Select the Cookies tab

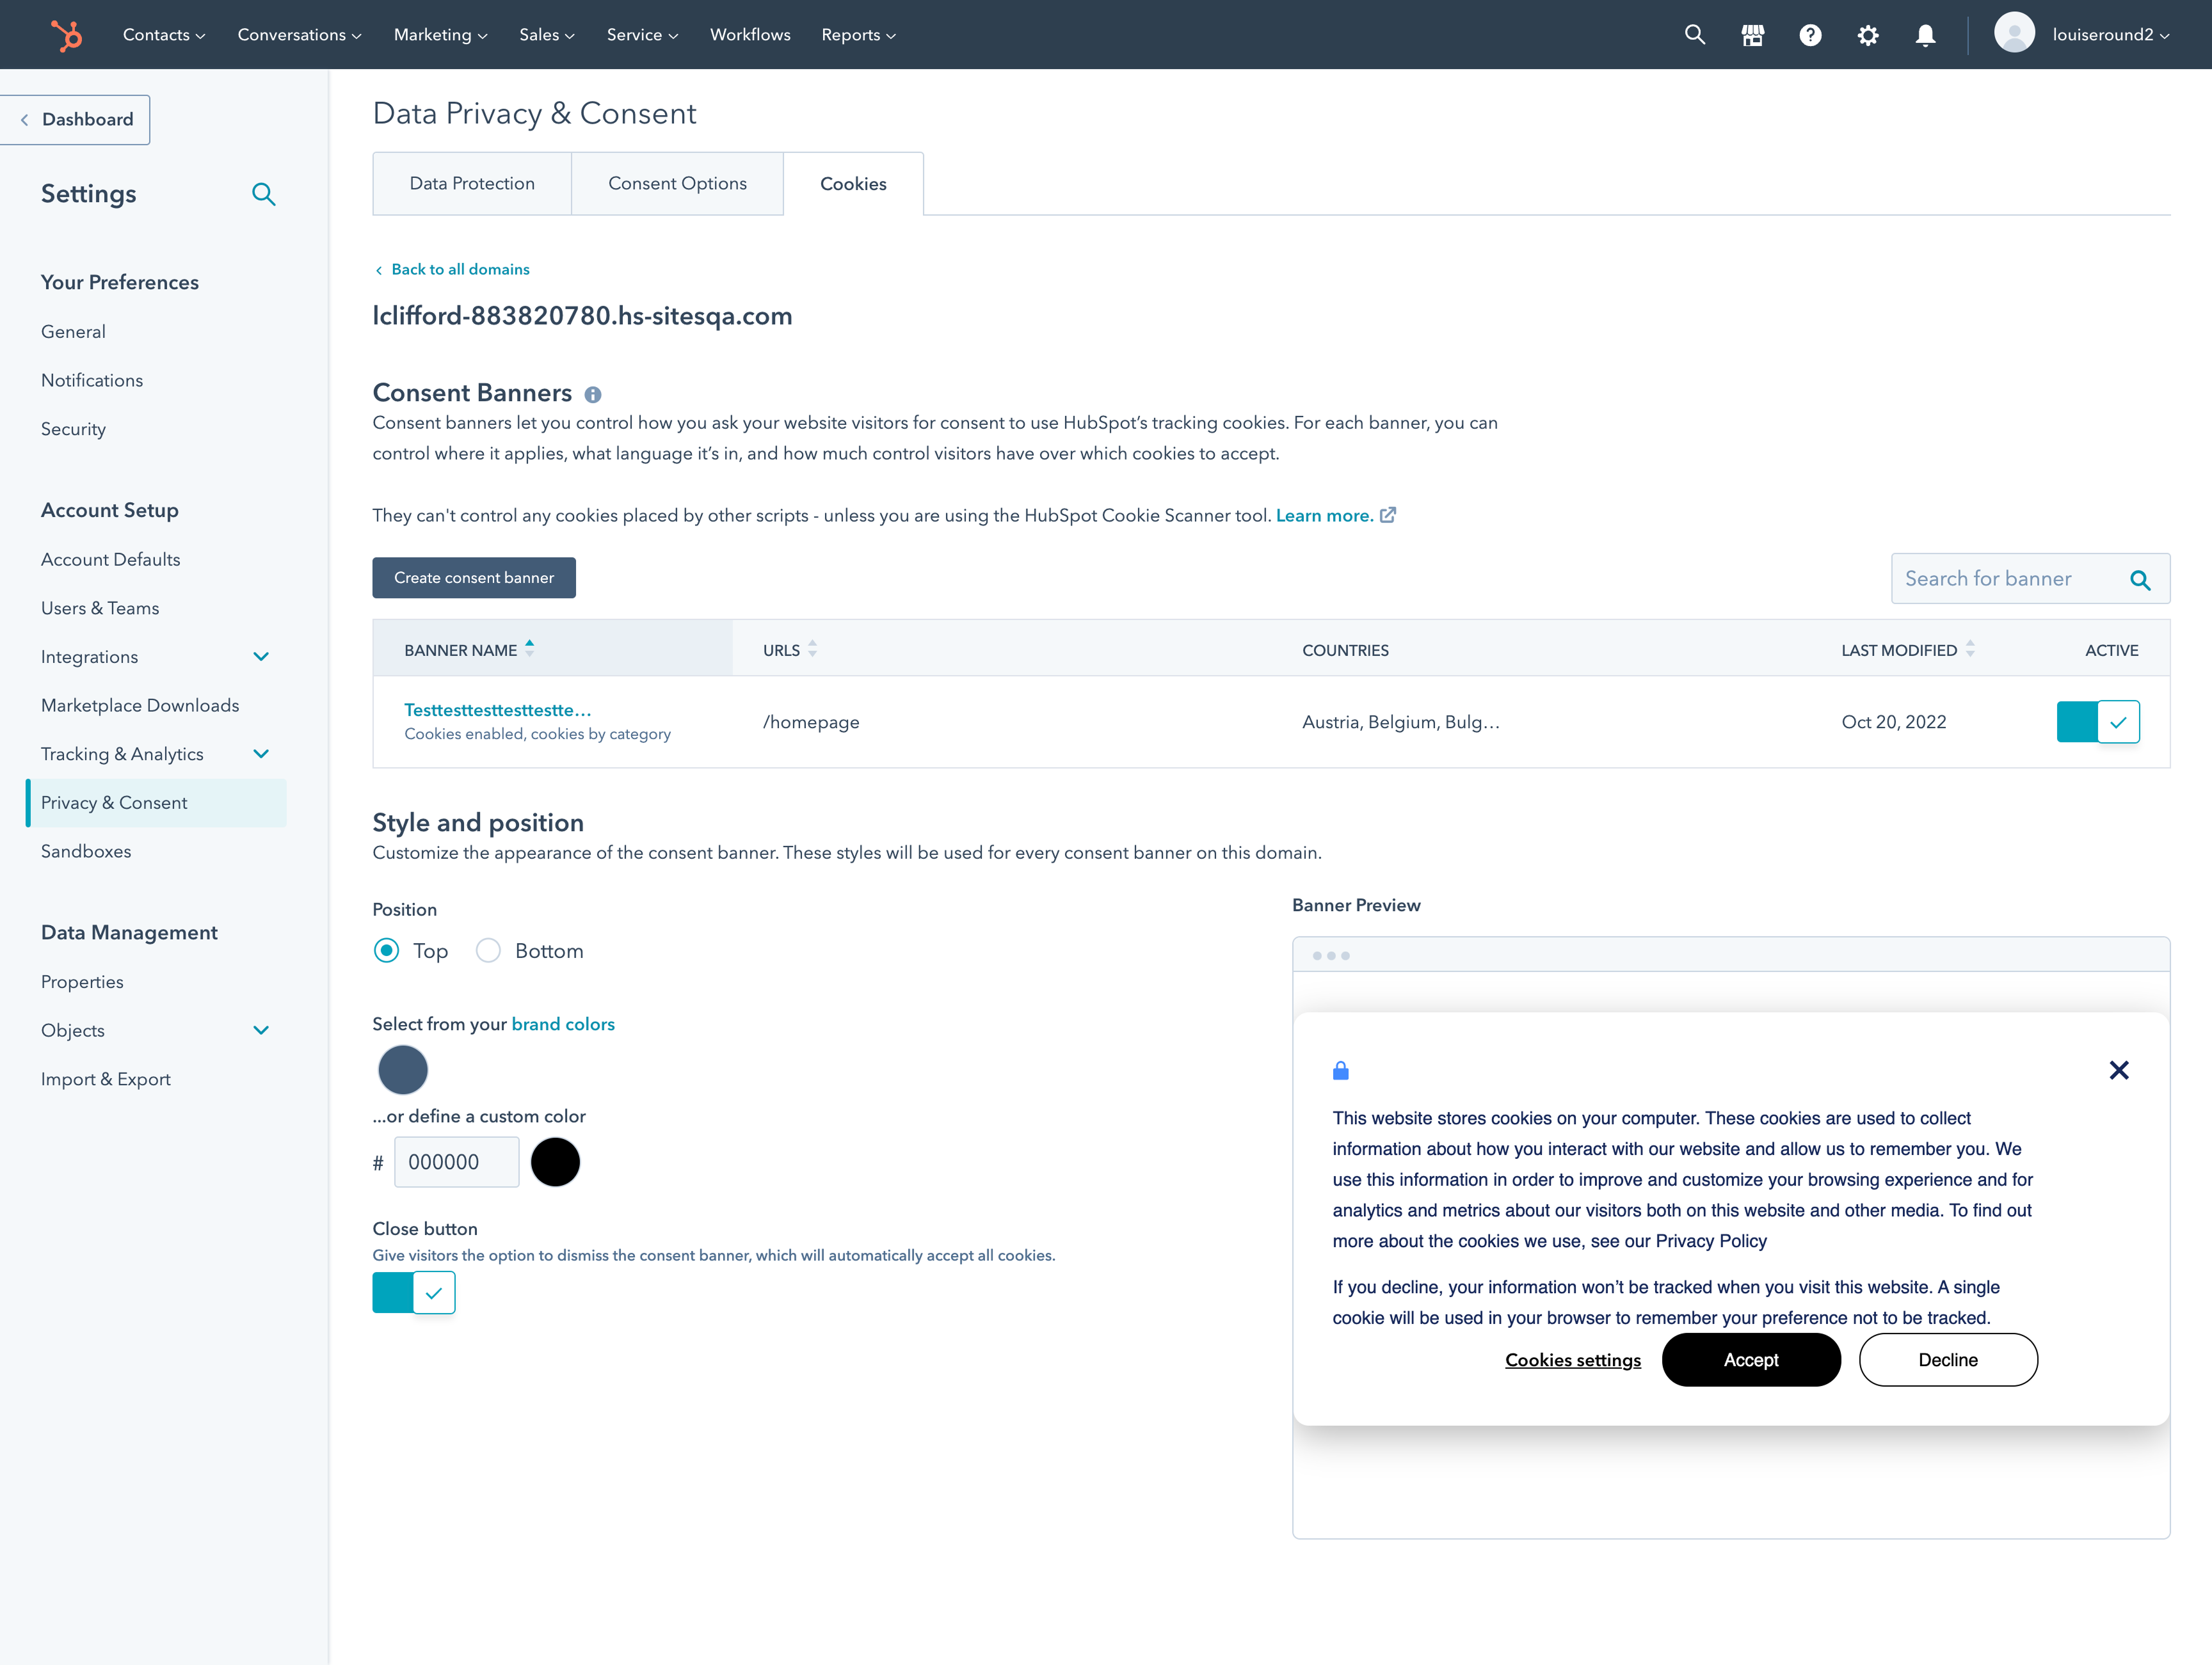coord(853,184)
